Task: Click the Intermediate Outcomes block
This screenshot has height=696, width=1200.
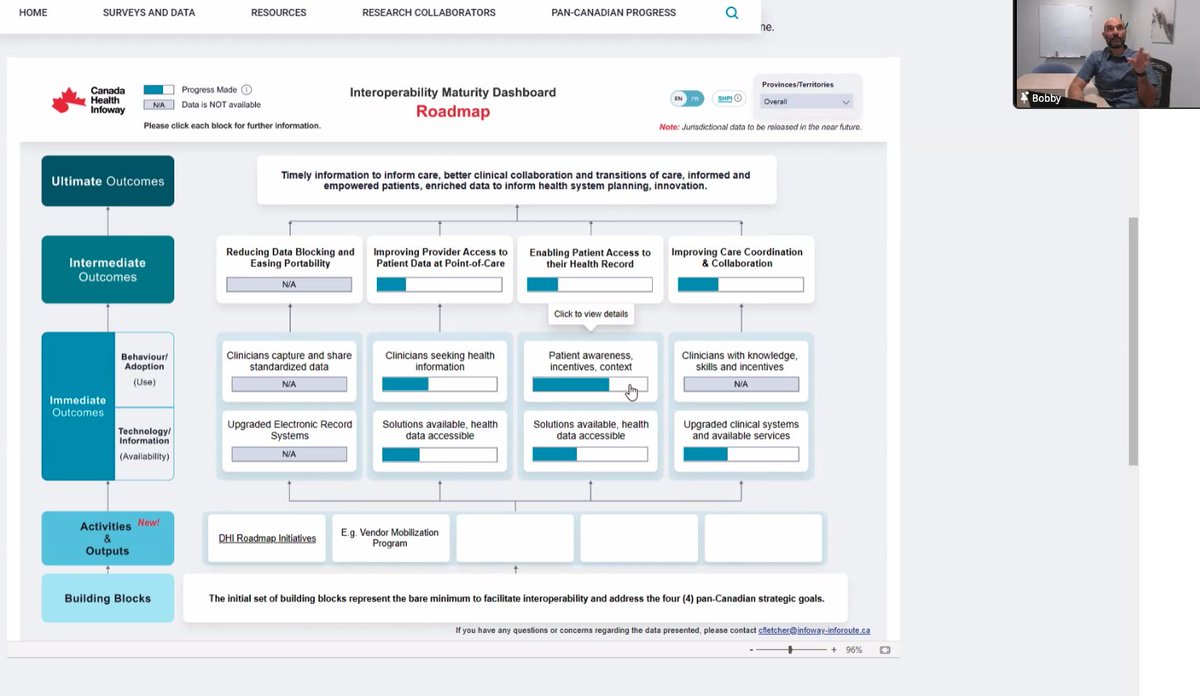Action: [x=107, y=270]
